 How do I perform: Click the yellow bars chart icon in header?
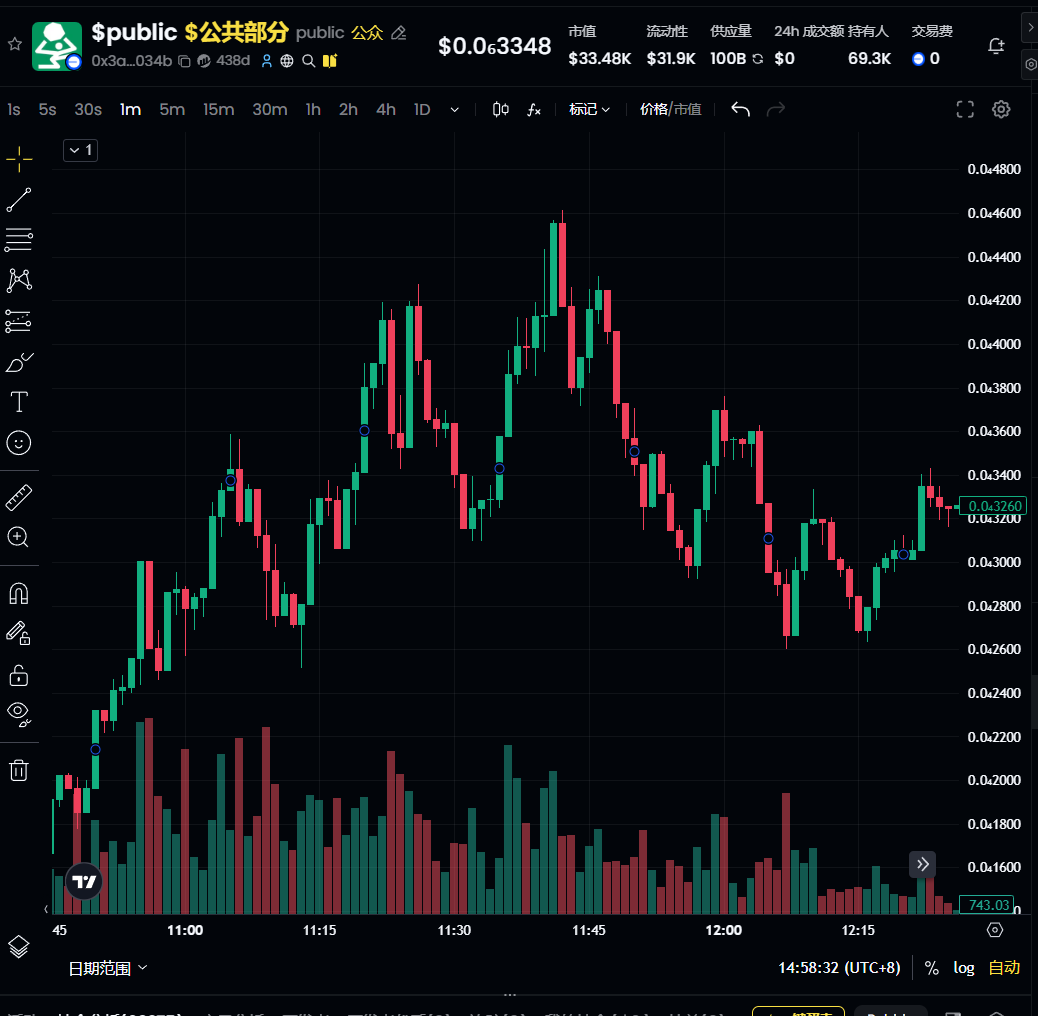pos(330,62)
